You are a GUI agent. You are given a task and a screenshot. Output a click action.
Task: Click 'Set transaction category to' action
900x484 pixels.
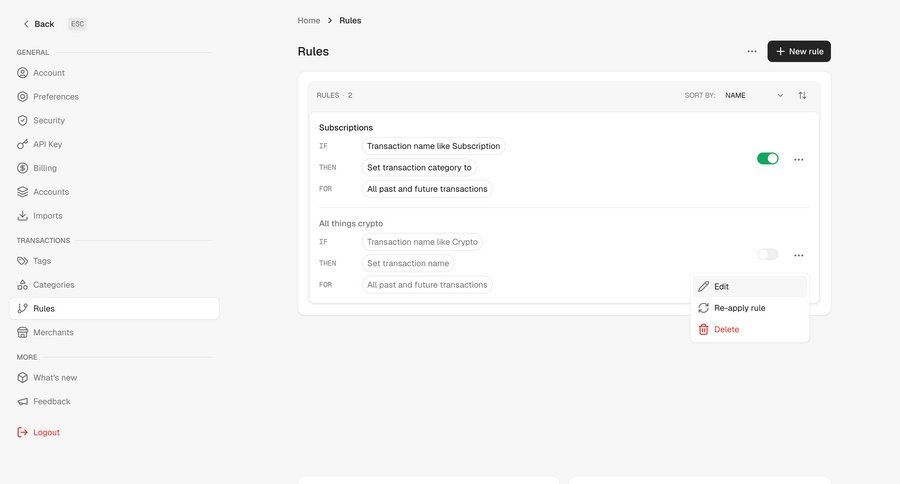click(419, 168)
